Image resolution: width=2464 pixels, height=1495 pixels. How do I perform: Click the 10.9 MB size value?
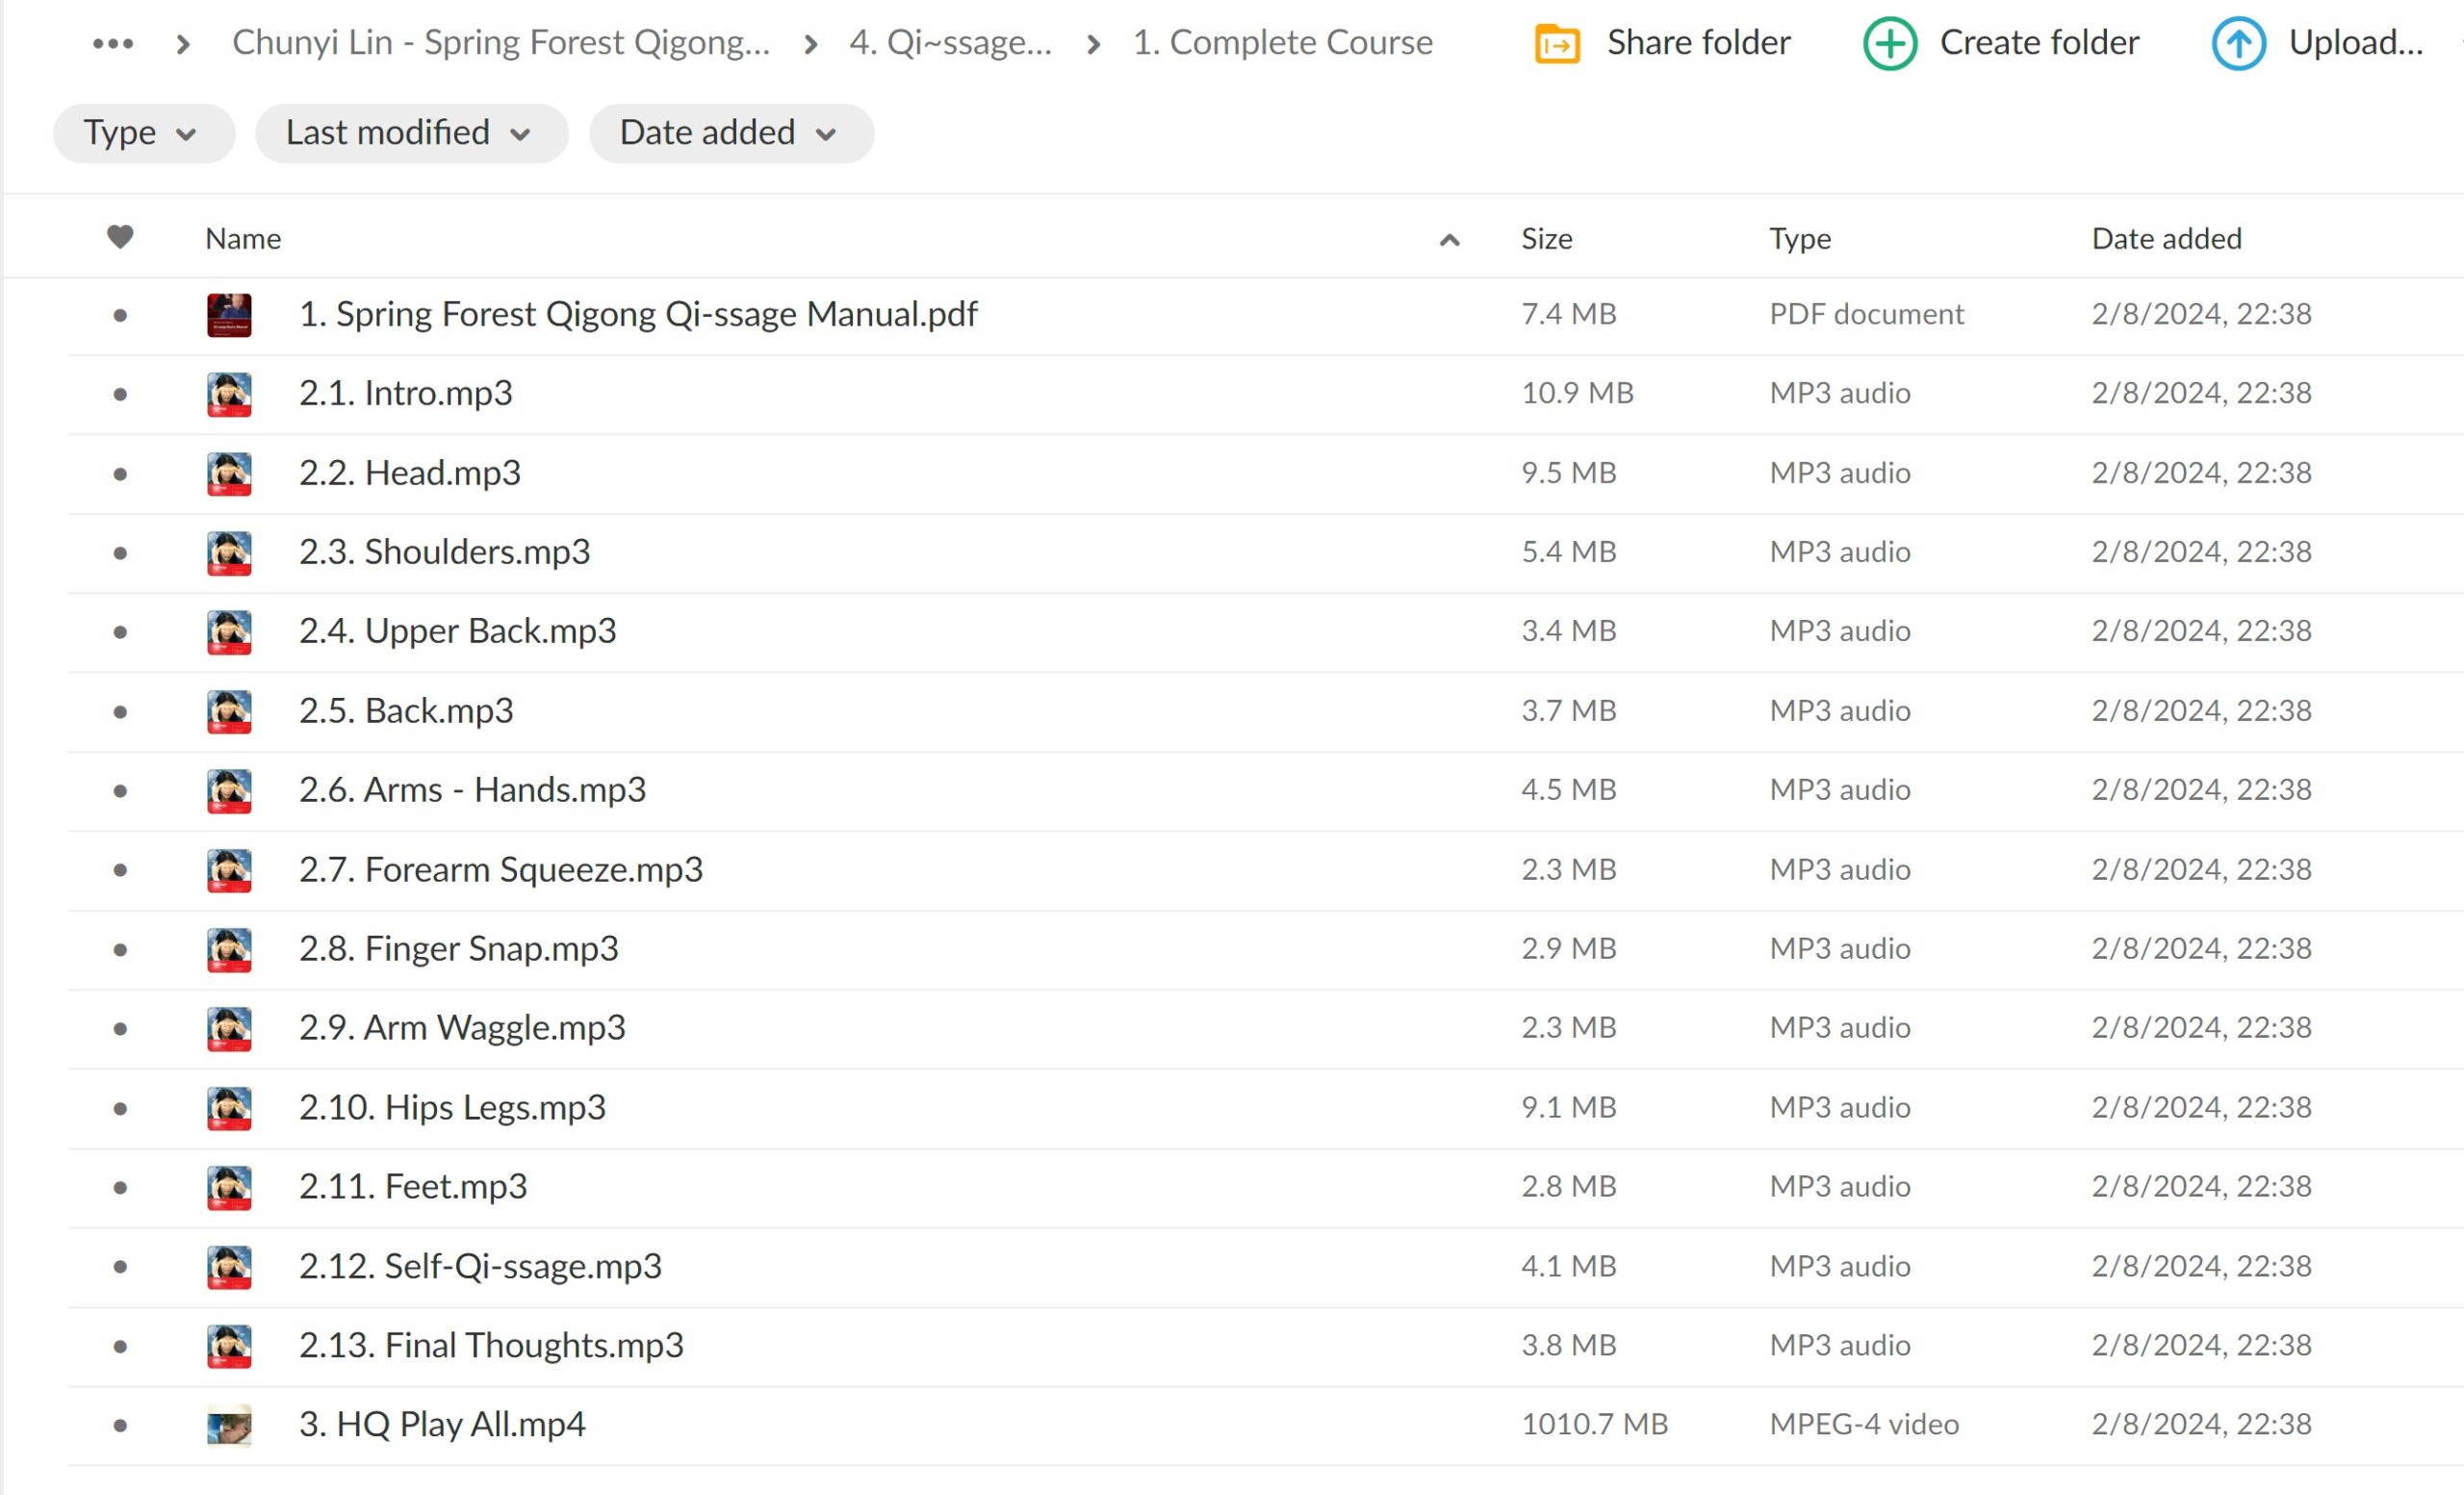tap(1577, 394)
